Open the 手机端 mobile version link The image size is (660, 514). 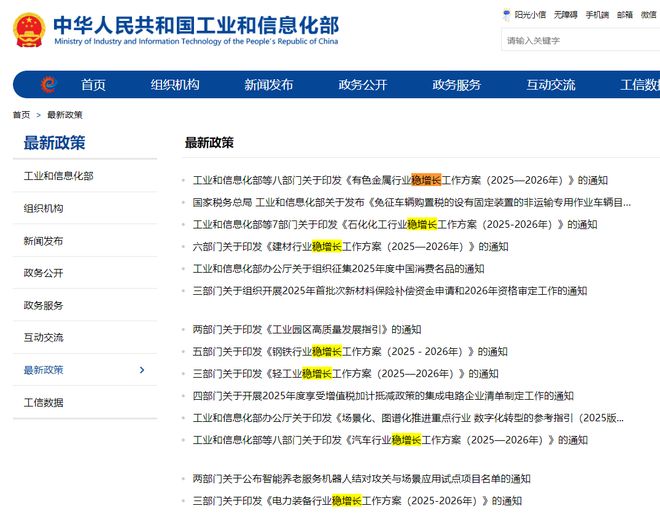click(x=597, y=15)
